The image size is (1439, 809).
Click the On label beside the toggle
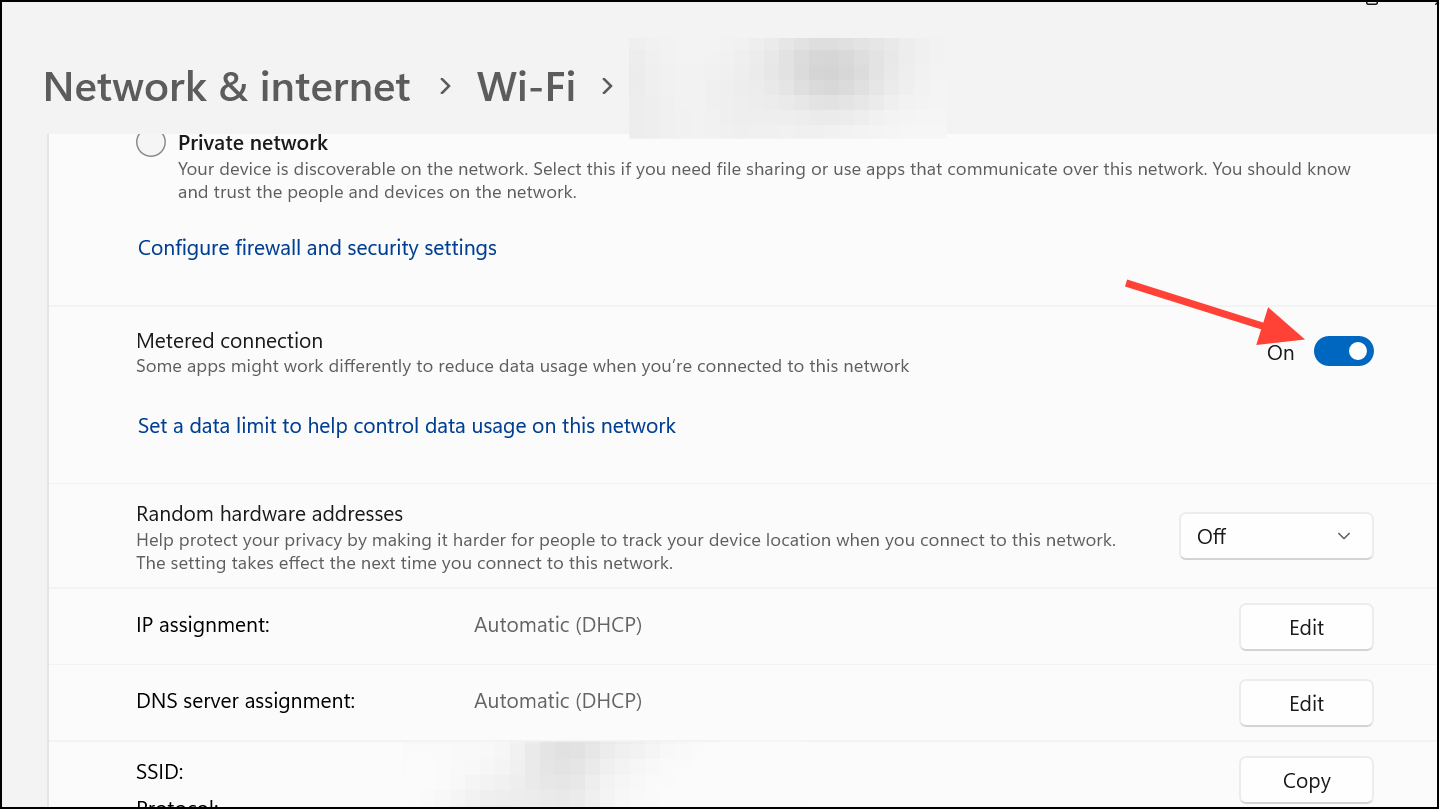(x=1281, y=353)
